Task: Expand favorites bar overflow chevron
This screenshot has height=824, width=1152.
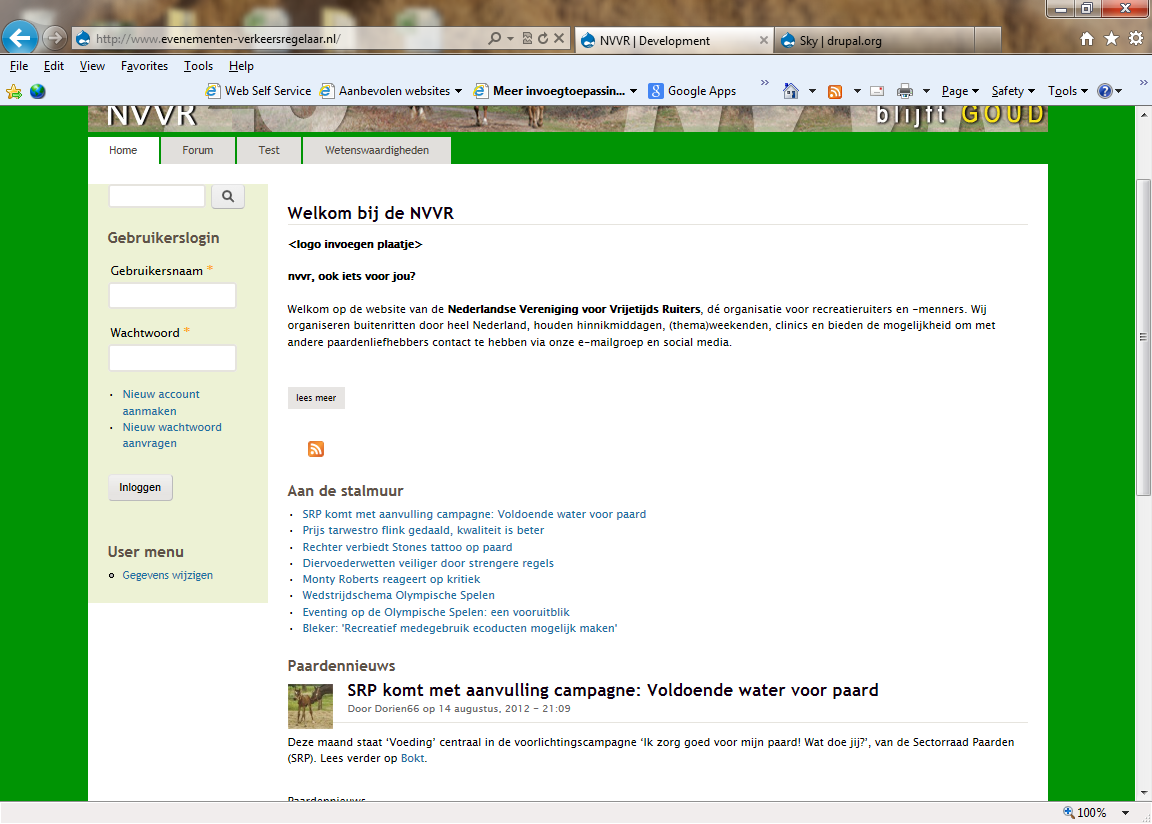Action: [764, 82]
